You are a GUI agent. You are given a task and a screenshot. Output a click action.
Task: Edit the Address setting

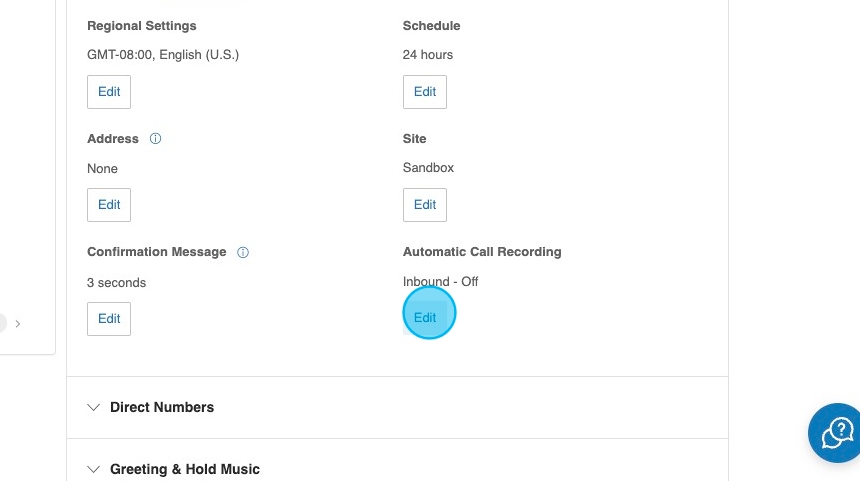[x=109, y=205]
